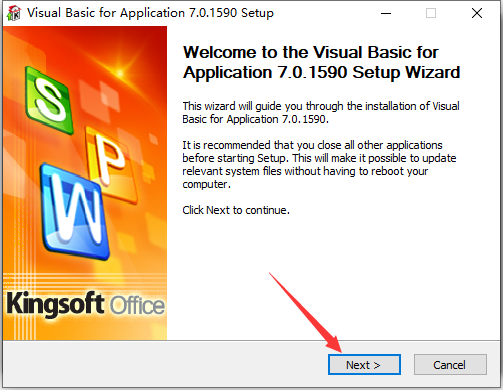Viewport: 503px width, 390px height.
Task: Click the striped pattern above the Kingsoft logo
Action: (x=85, y=281)
